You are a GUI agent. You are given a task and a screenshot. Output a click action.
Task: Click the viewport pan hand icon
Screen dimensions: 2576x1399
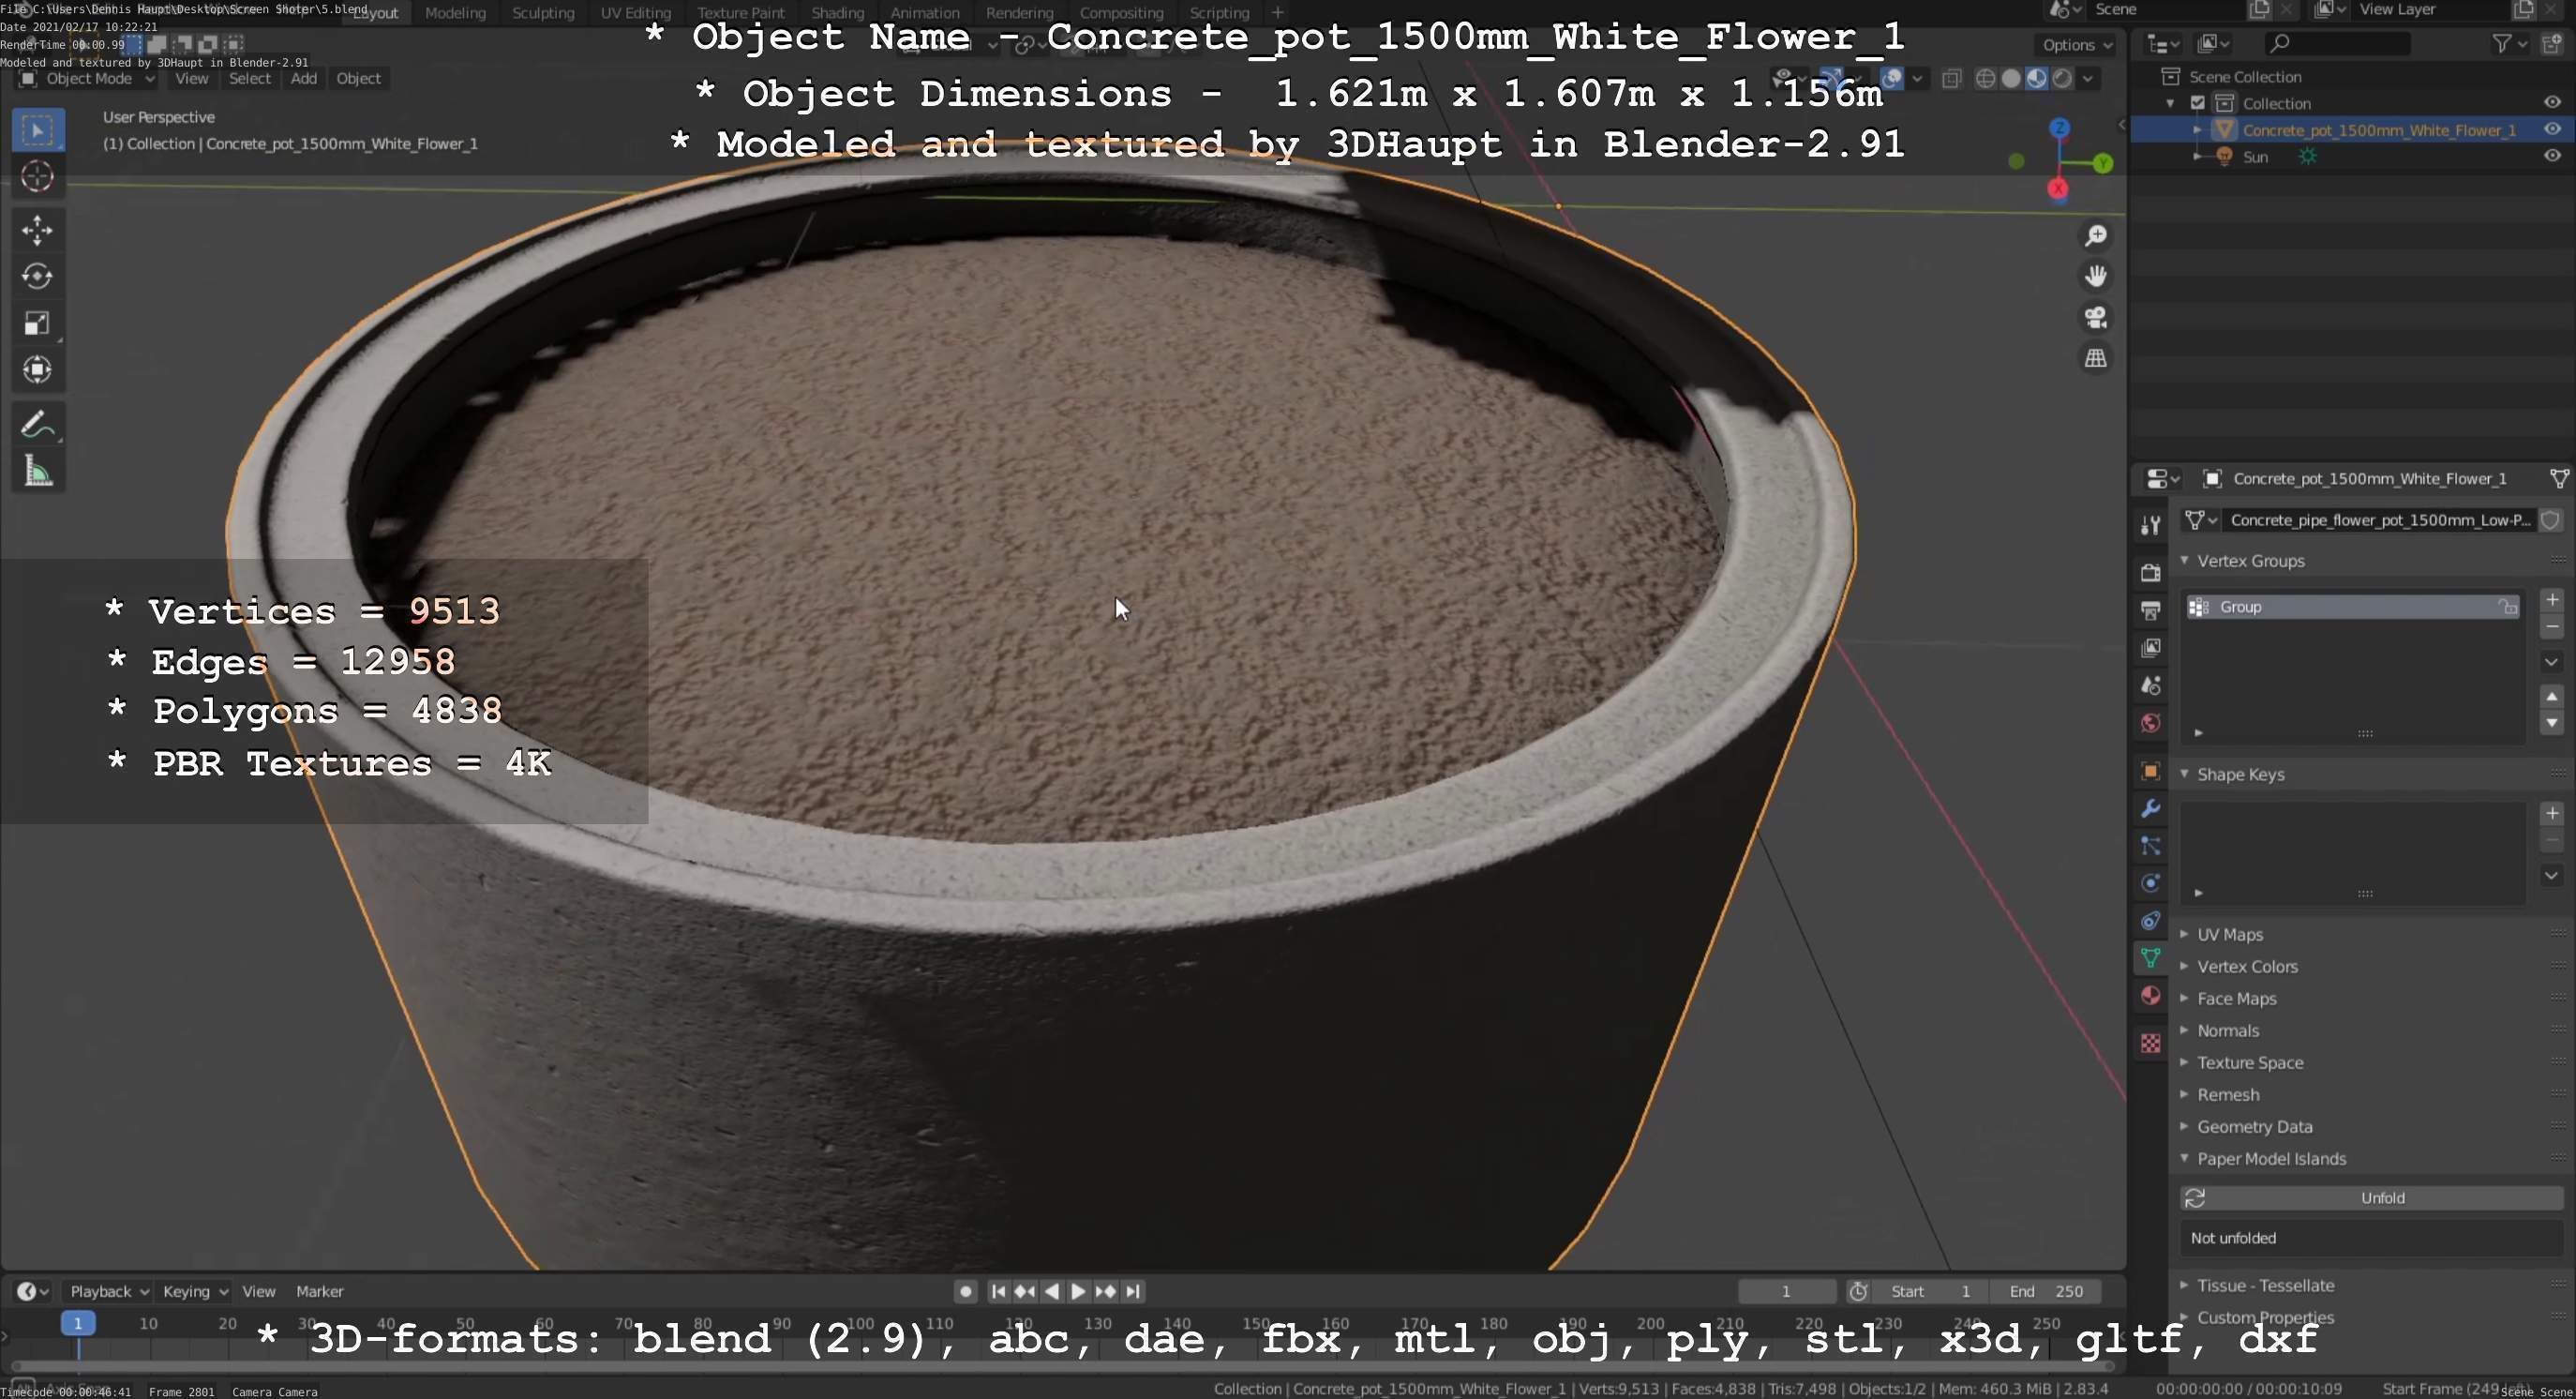pyautogui.click(x=2096, y=276)
